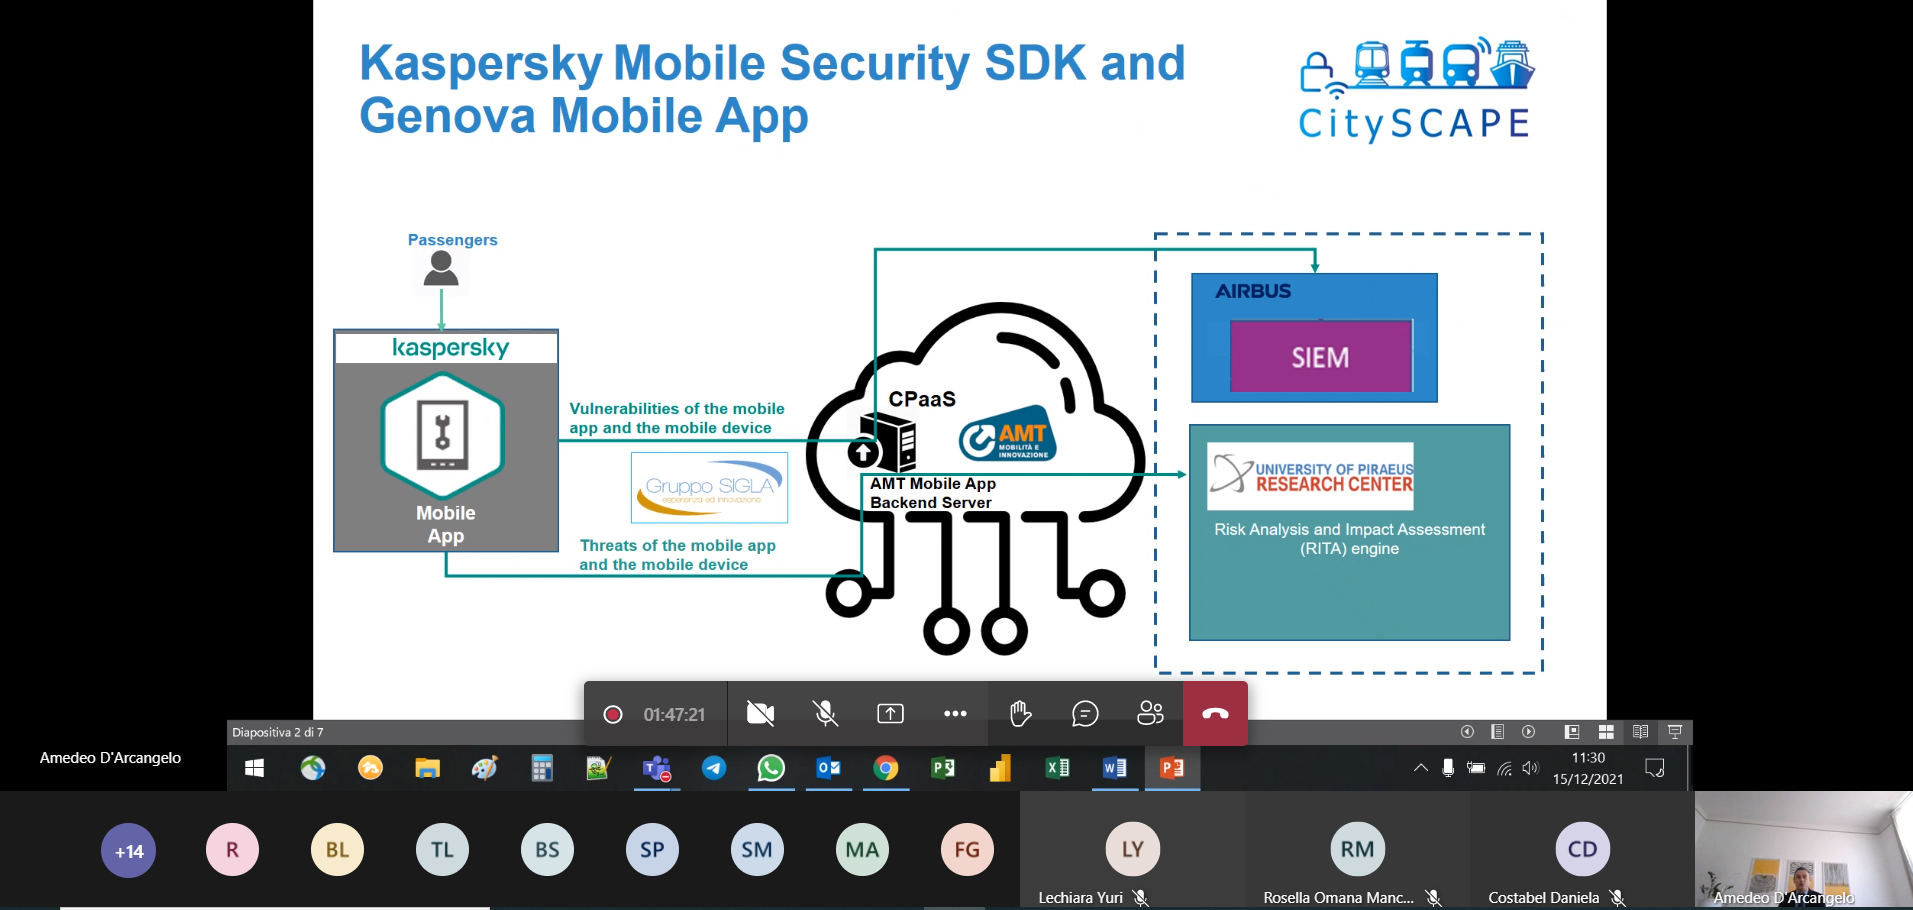Open Amedeo D'Arcangelo's video thumbnail
The height and width of the screenshot is (910, 1913).
1803,850
